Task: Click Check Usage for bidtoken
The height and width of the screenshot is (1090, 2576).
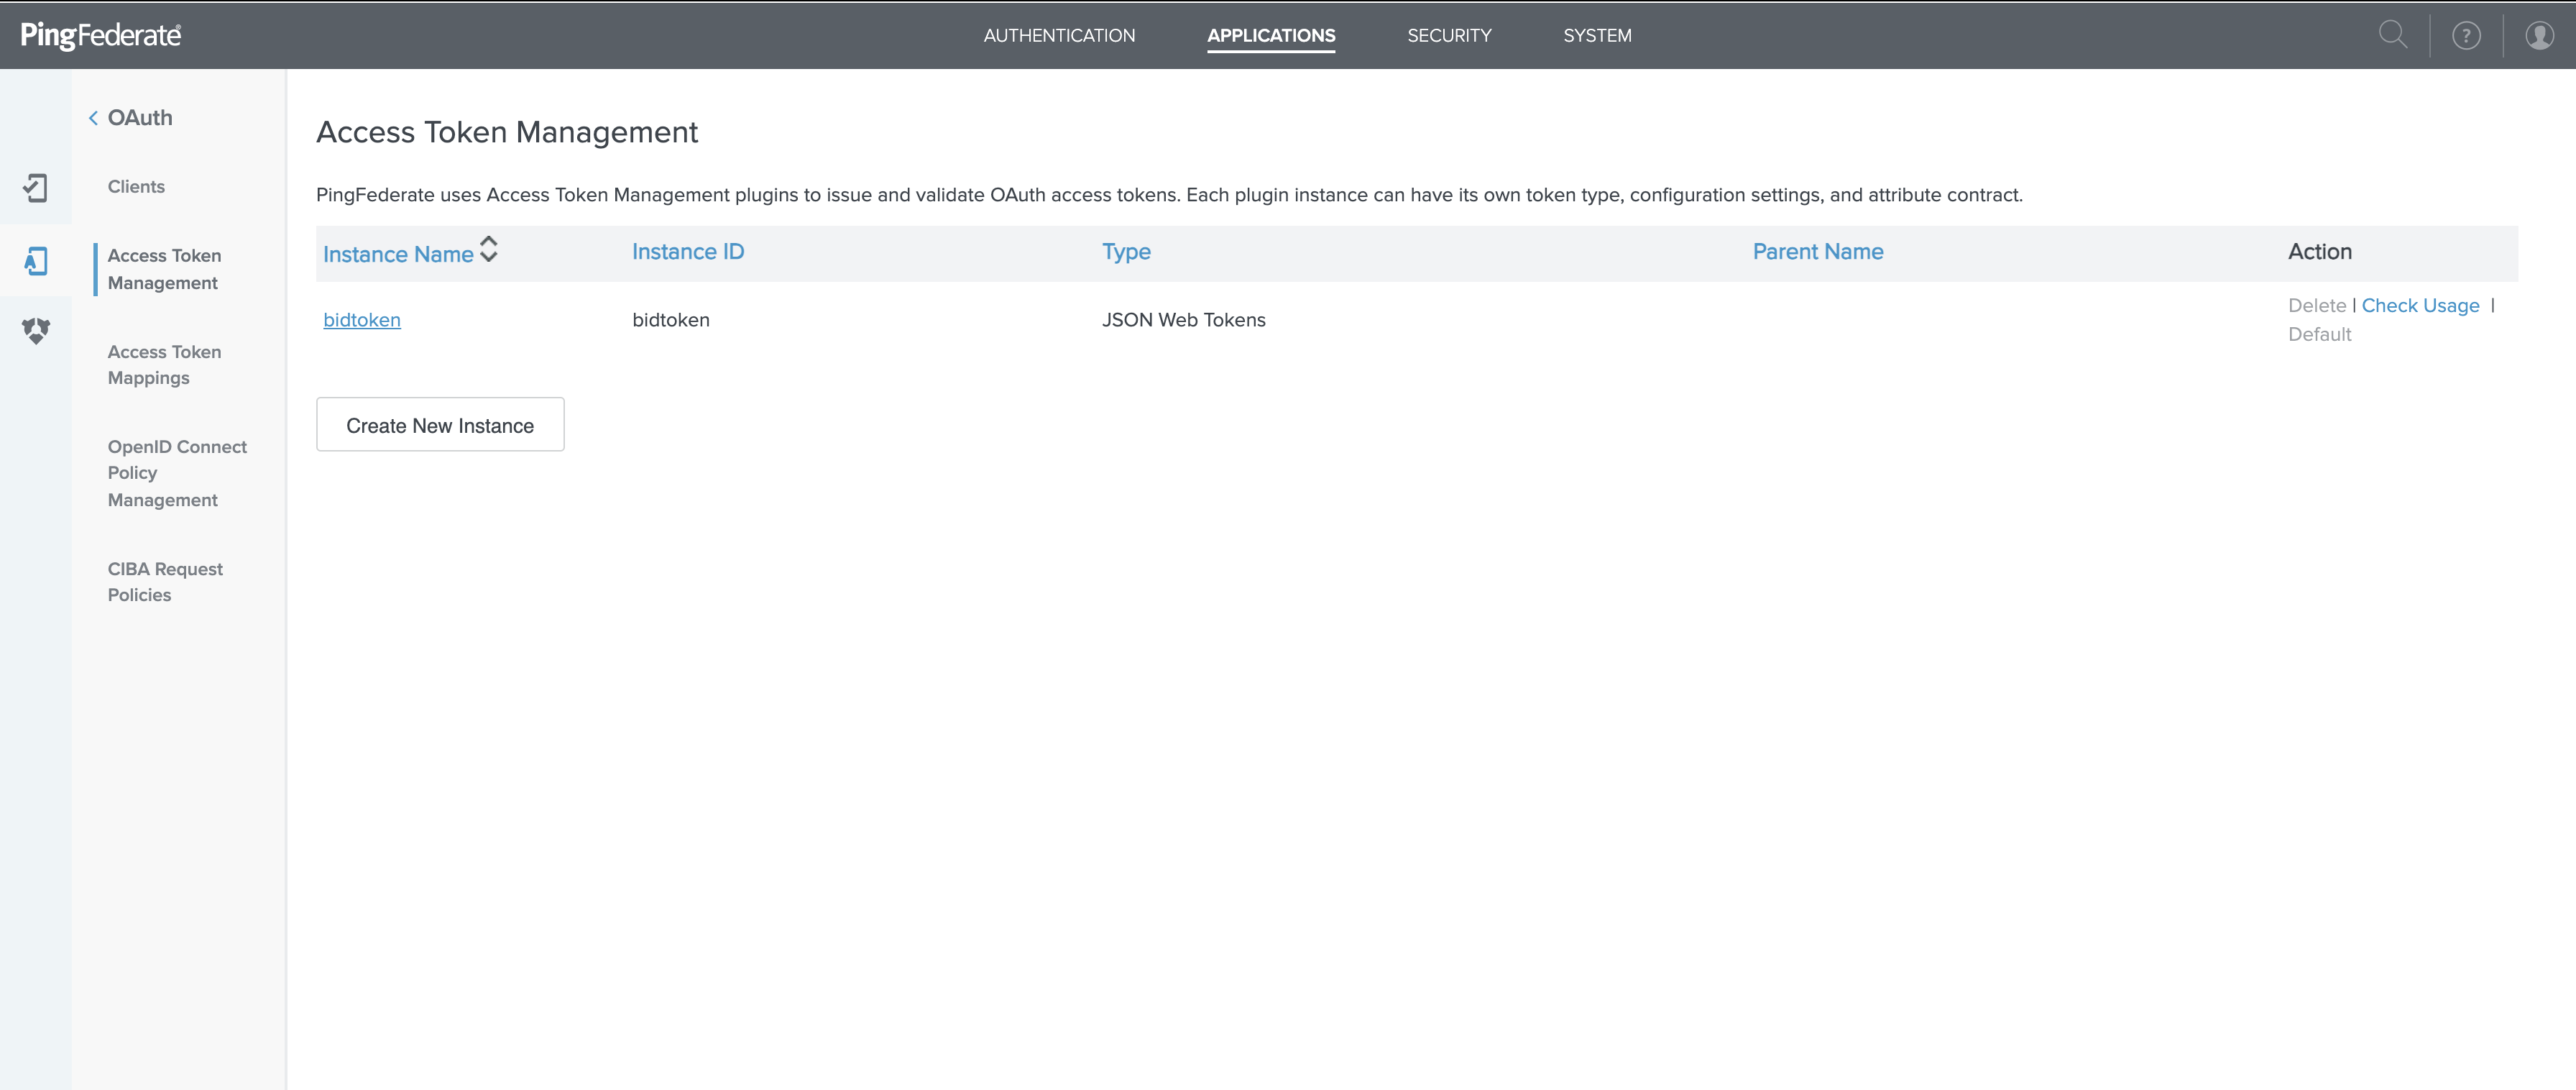Action: click(x=2419, y=306)
